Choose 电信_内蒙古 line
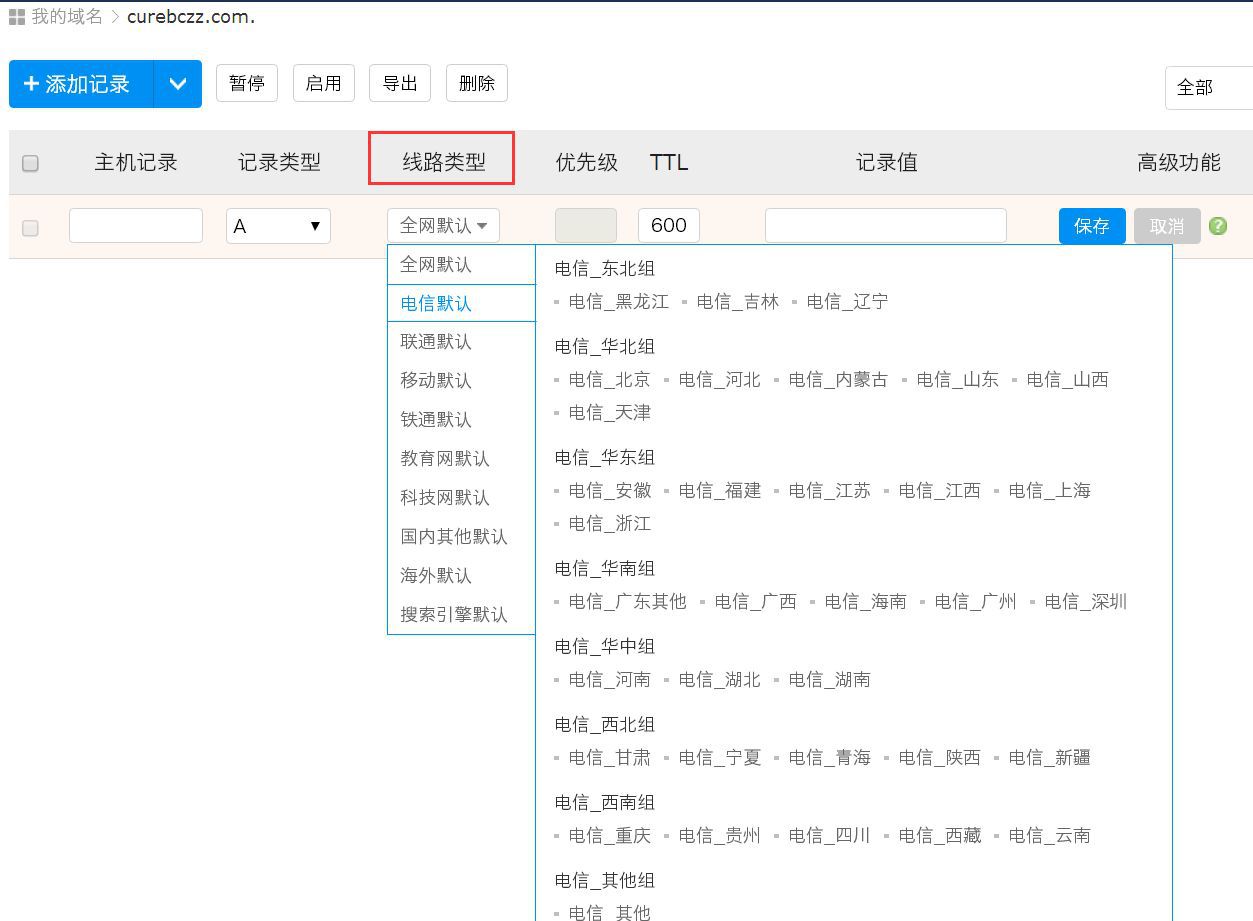 pyautogui.click(x=839, y=380)
